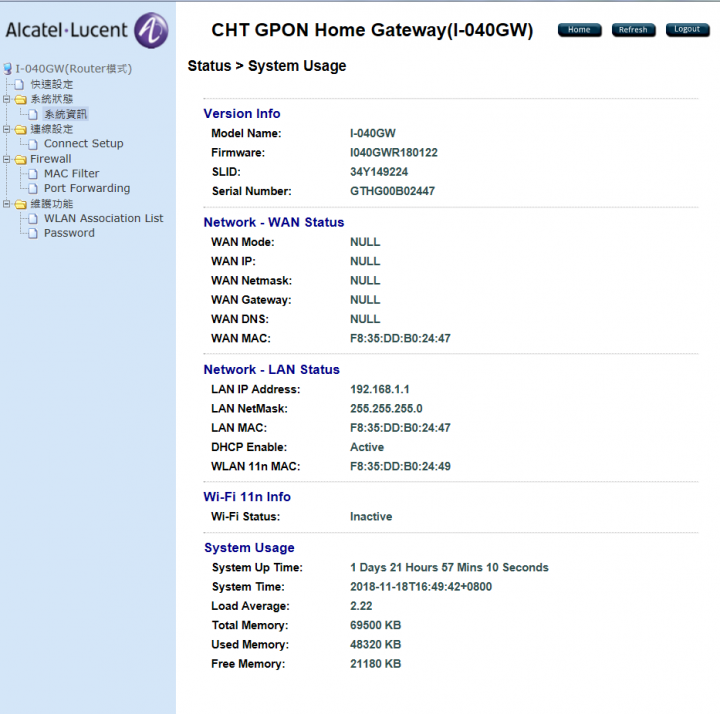The width and height of the screenshot is (720, 714).
Task: Click the WLAN 11n MAC F8:35:DD:B0:24:49
Action: click(x=400, y=467)
